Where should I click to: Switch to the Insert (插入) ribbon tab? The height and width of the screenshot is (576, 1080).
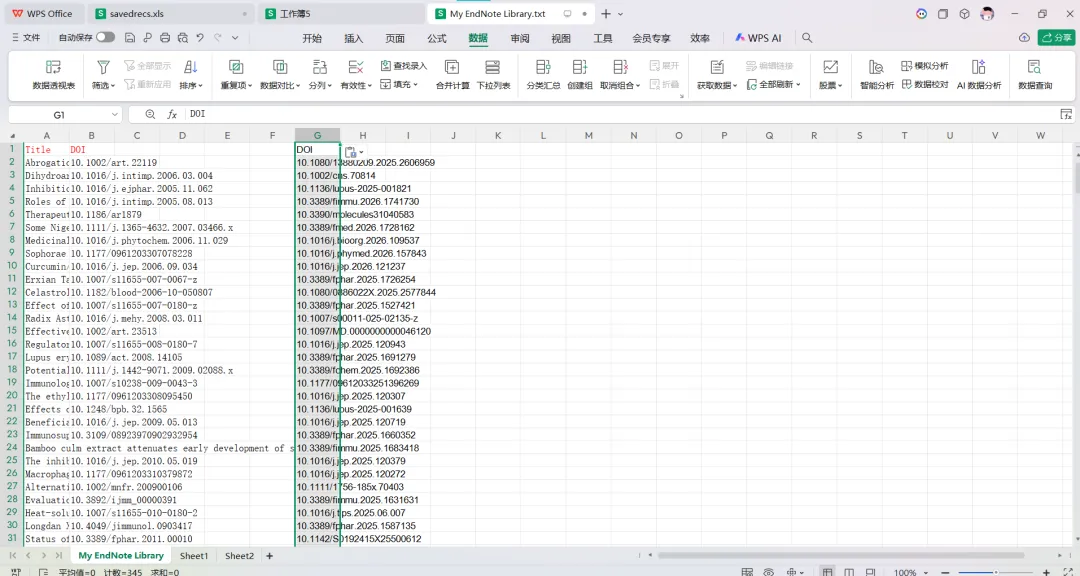click(353, 38)
